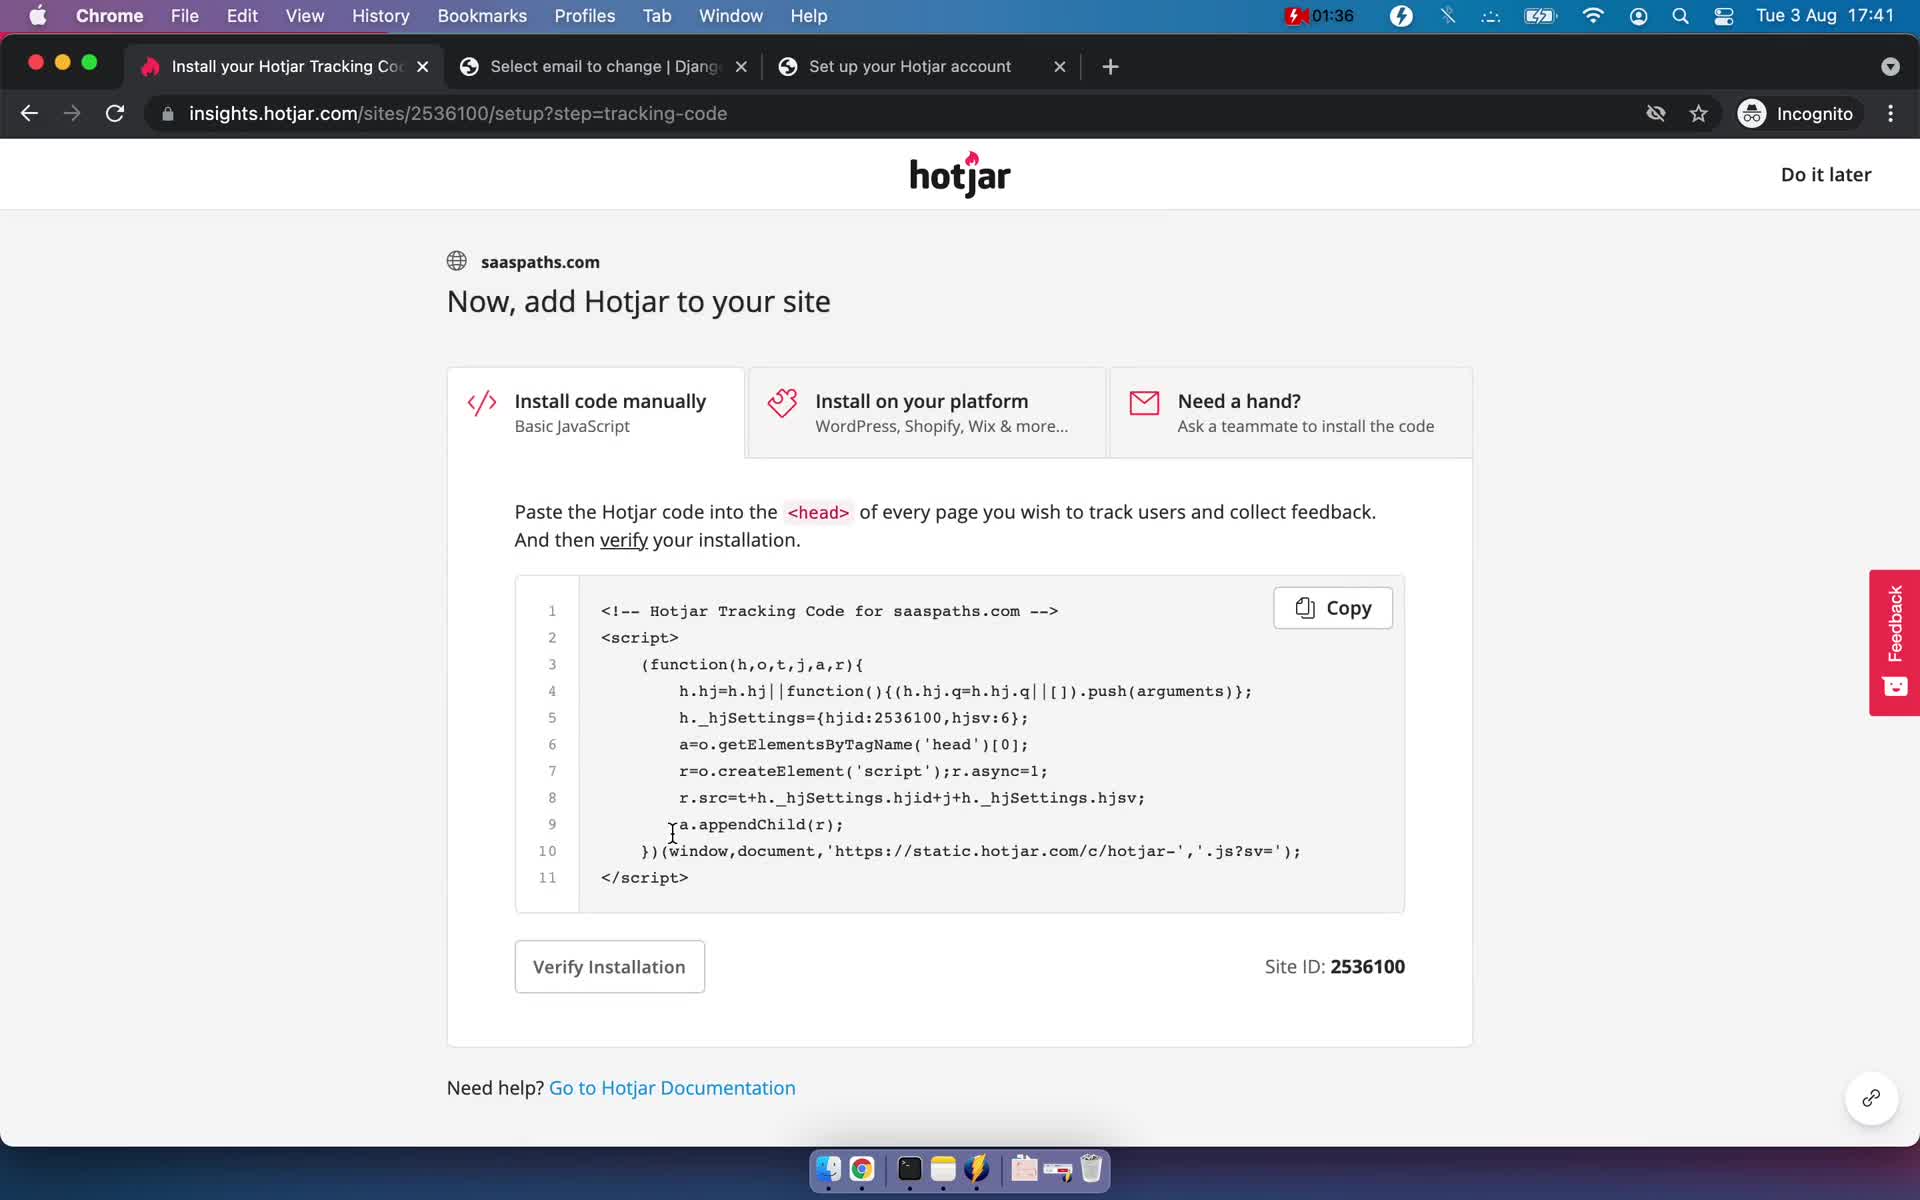The height and width of the screenshot is (1200, 1920).
Task: Click the link icon at bottom right
Action: point(1872,1098)
